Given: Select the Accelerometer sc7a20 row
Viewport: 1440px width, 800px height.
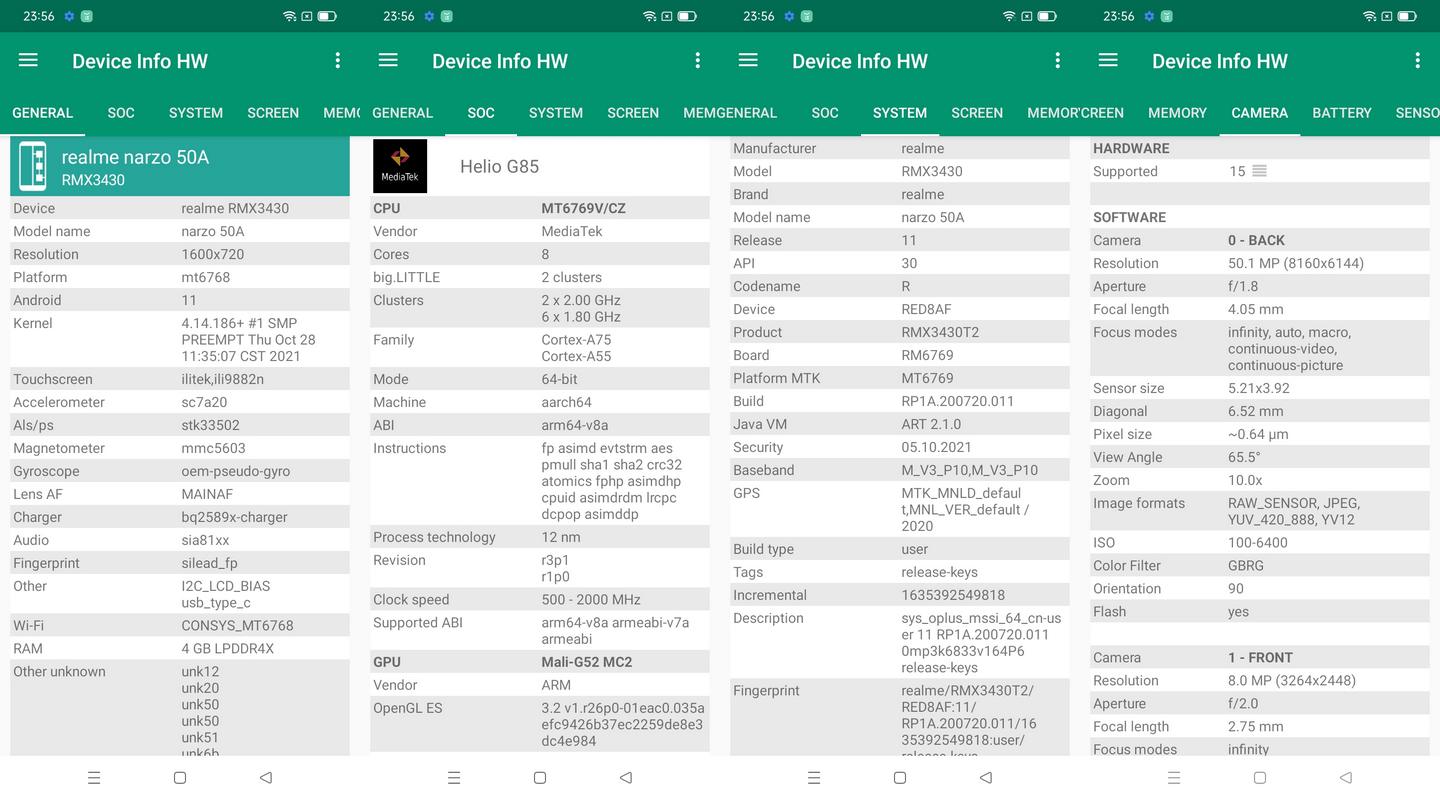Looking at the screenshot, I should click(x=180, y=402).
